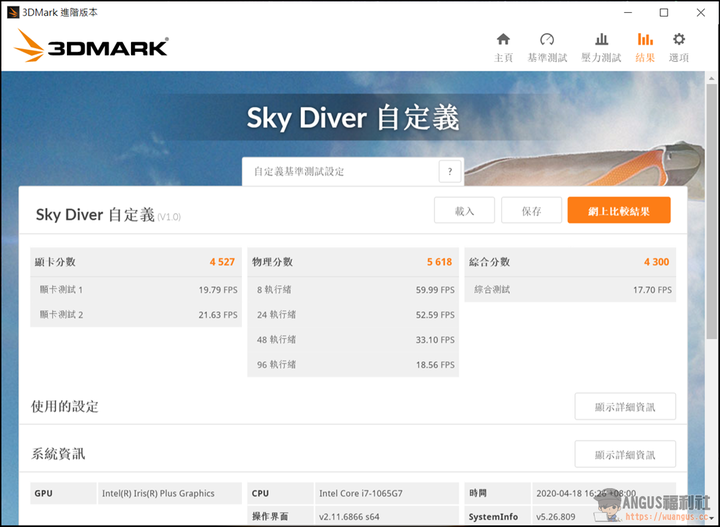This screenshot has height=527, width=720.
Task: Maximize the 3DMark window
Action: click(x=664, y=12)
